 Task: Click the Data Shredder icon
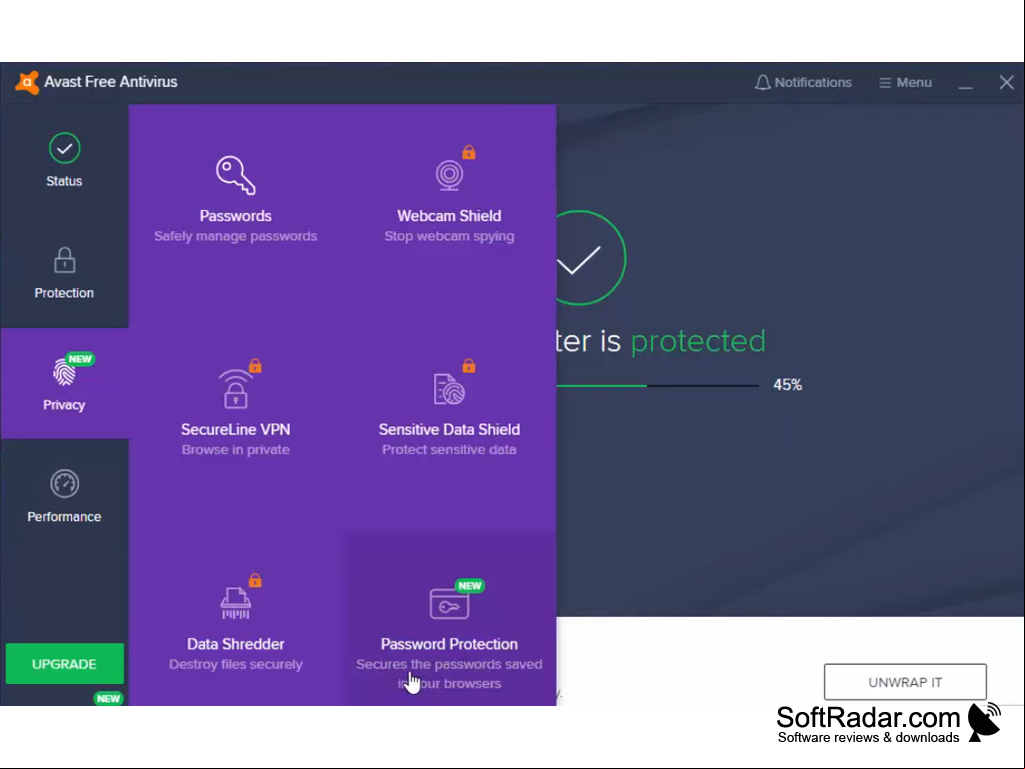point(235,603)
